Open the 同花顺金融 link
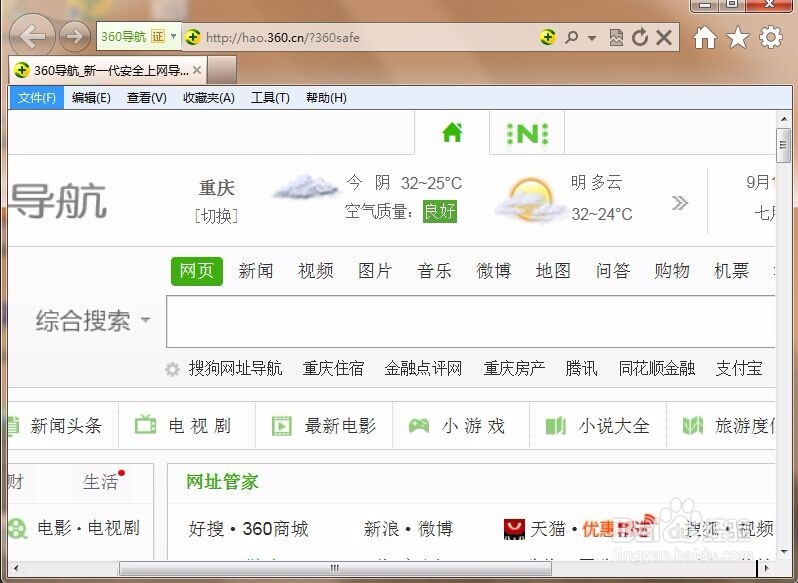This screenshot has width=798, height=583. [657, 368]
